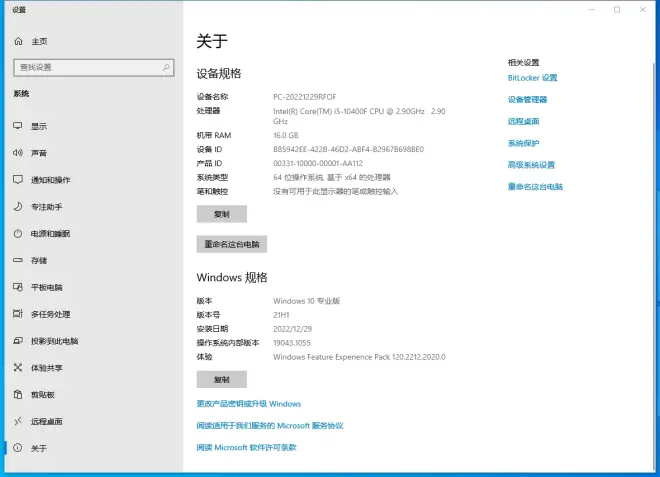Open 系统保护 link
The image size is (660, 477).
coord(523,143)
